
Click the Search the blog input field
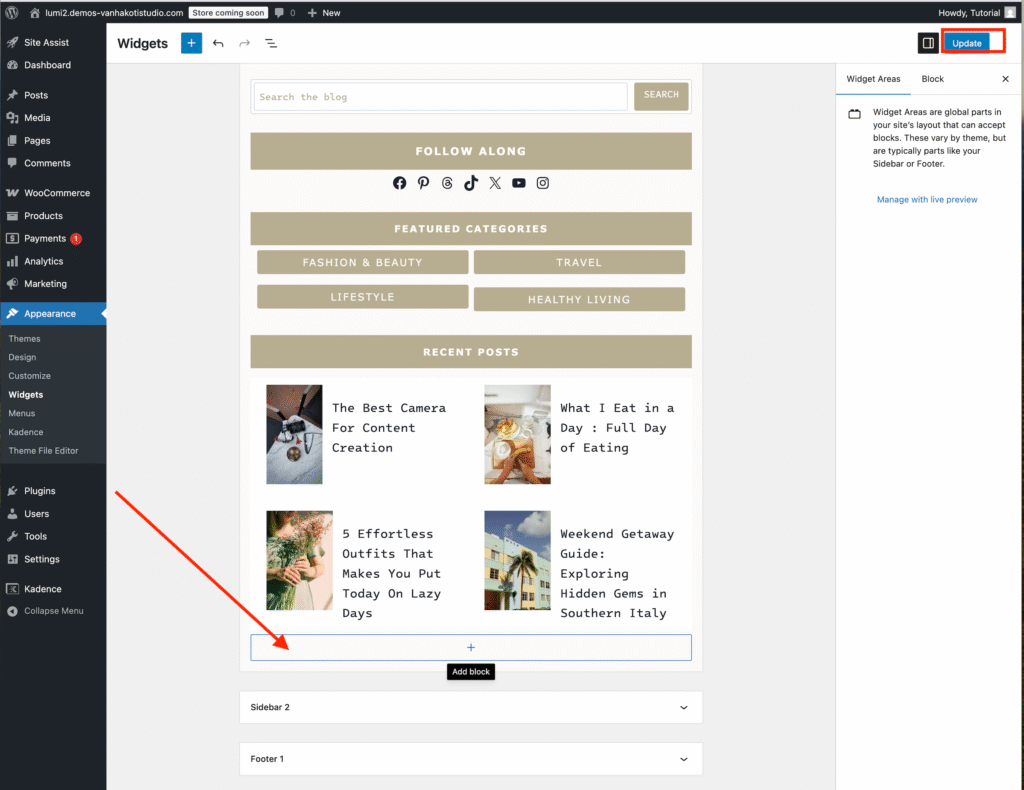point(440,97)
